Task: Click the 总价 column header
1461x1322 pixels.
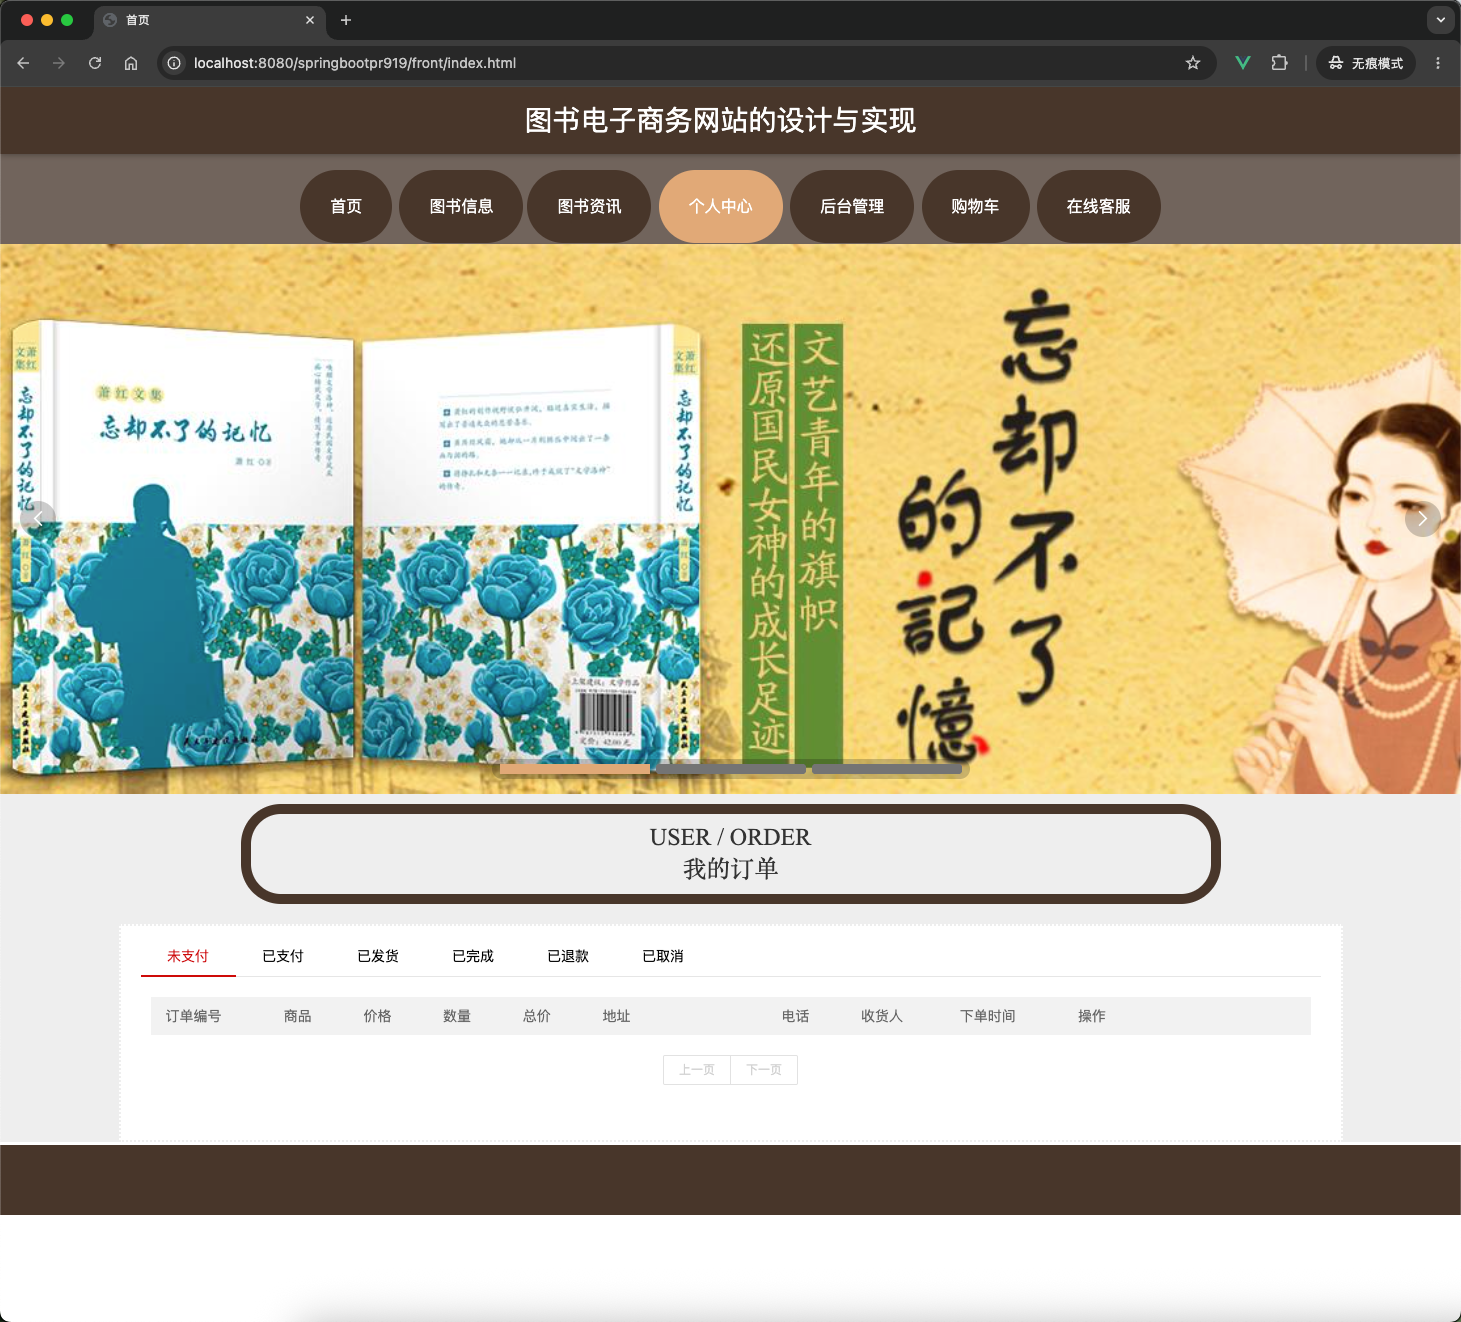Action: click(x=537, y=1016)
